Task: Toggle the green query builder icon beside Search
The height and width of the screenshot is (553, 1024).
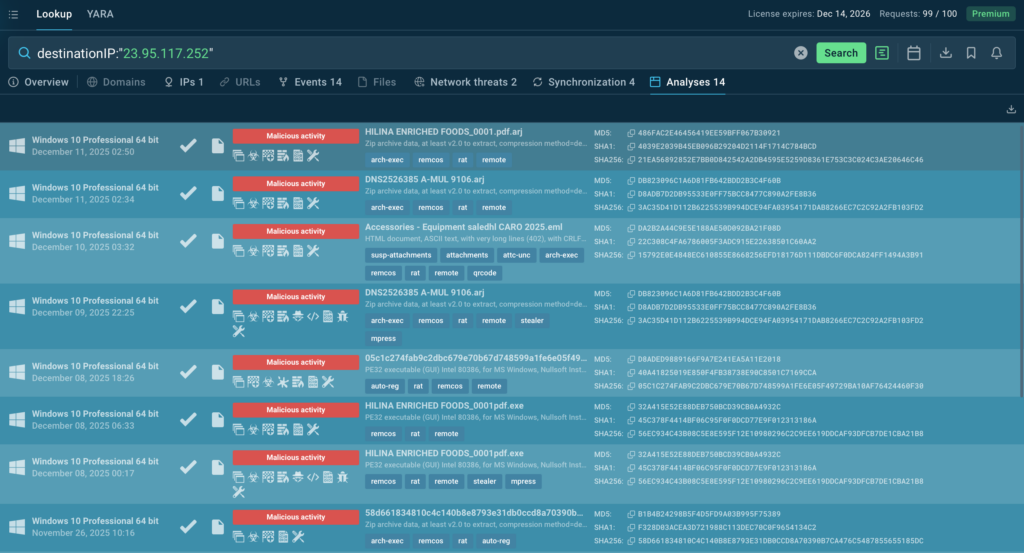Action: click(881, 53)
